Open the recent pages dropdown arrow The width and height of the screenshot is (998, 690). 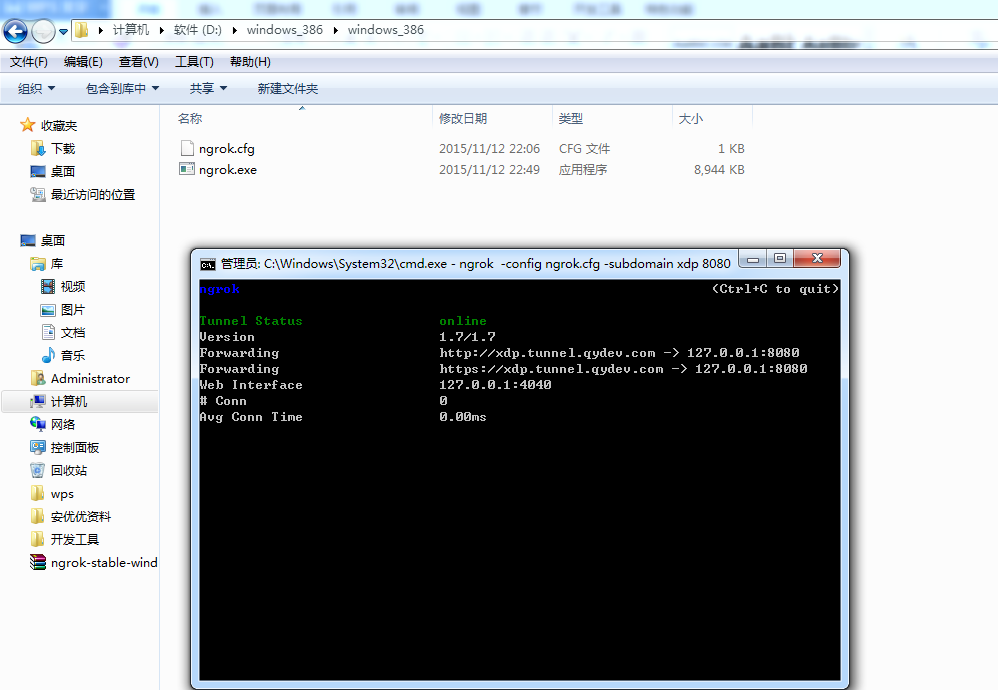pos(63,31)
